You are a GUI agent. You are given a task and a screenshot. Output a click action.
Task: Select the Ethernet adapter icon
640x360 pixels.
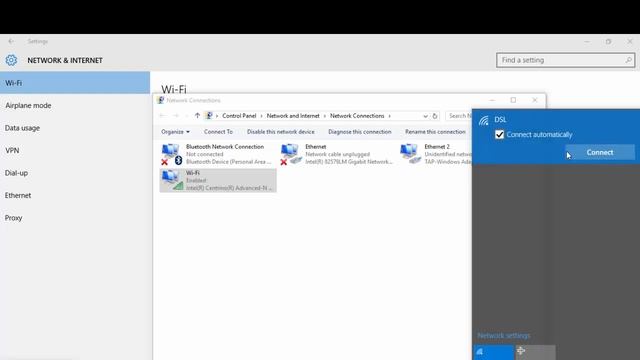[x=291, y=154]
